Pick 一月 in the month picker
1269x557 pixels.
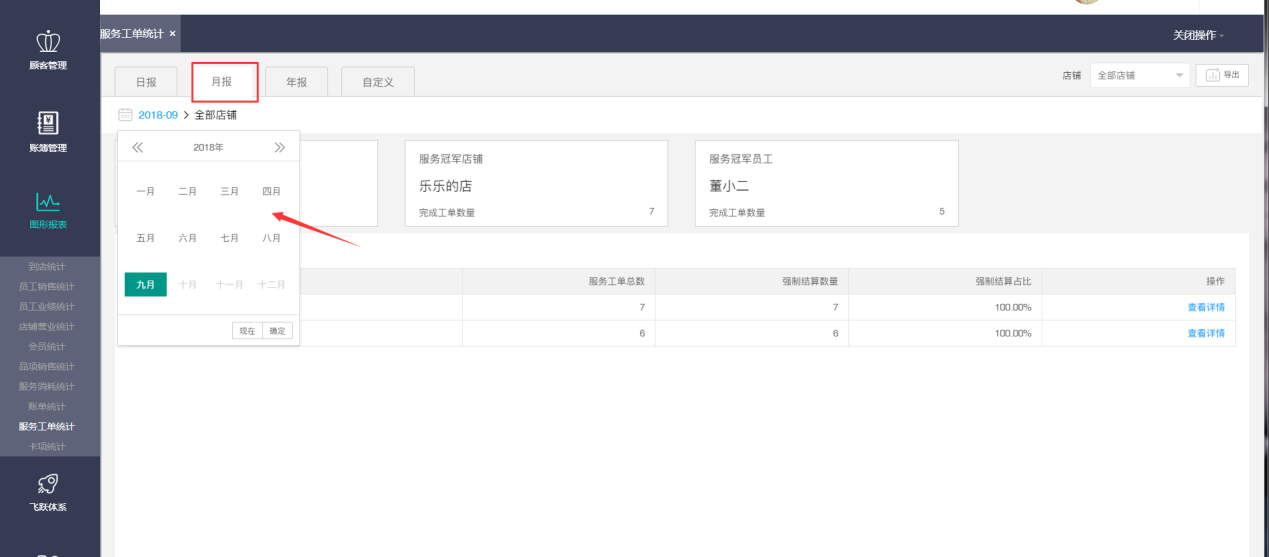tap(145, 191)
